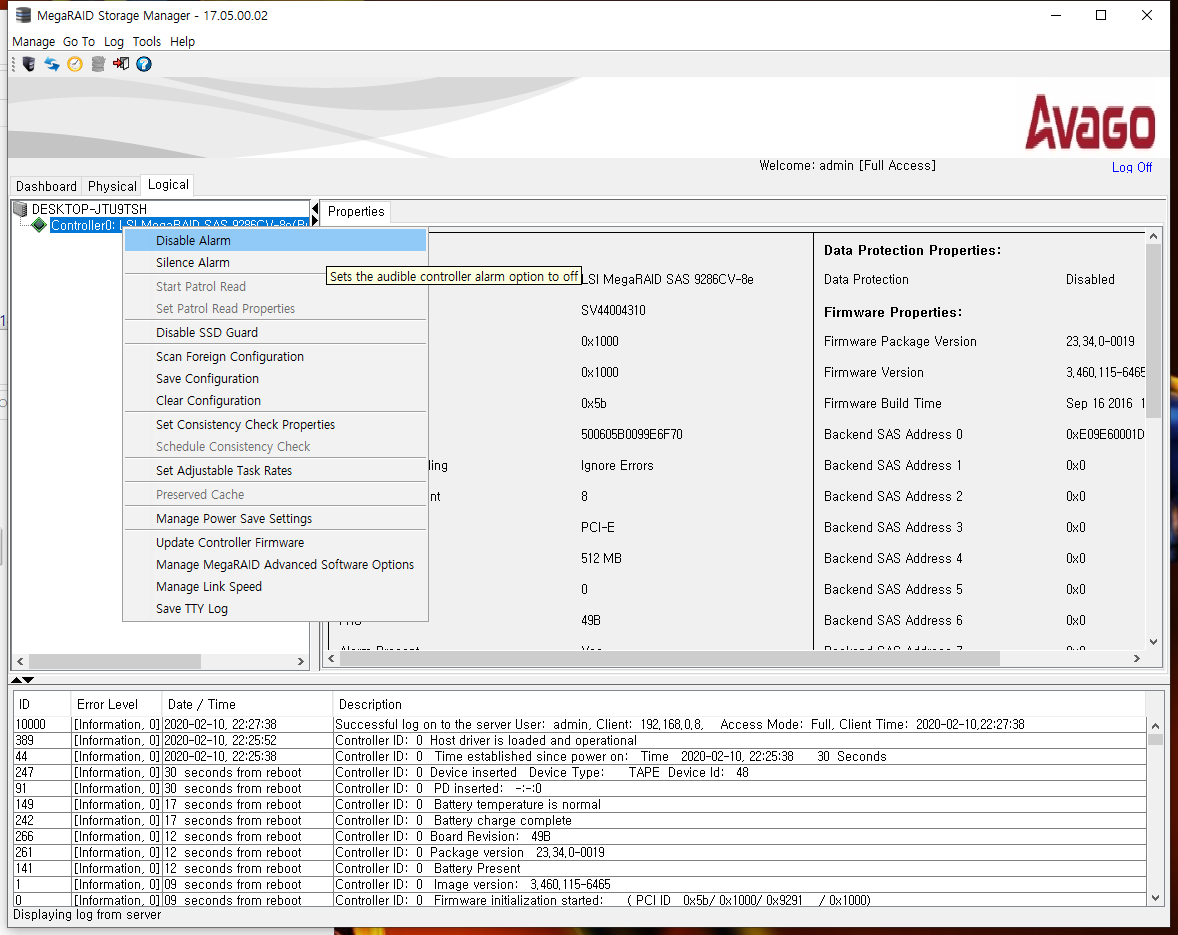This screenshot has width=1178, height=935.
Task: Choose Save TTY Log entry
Action: tap(276, 608)
